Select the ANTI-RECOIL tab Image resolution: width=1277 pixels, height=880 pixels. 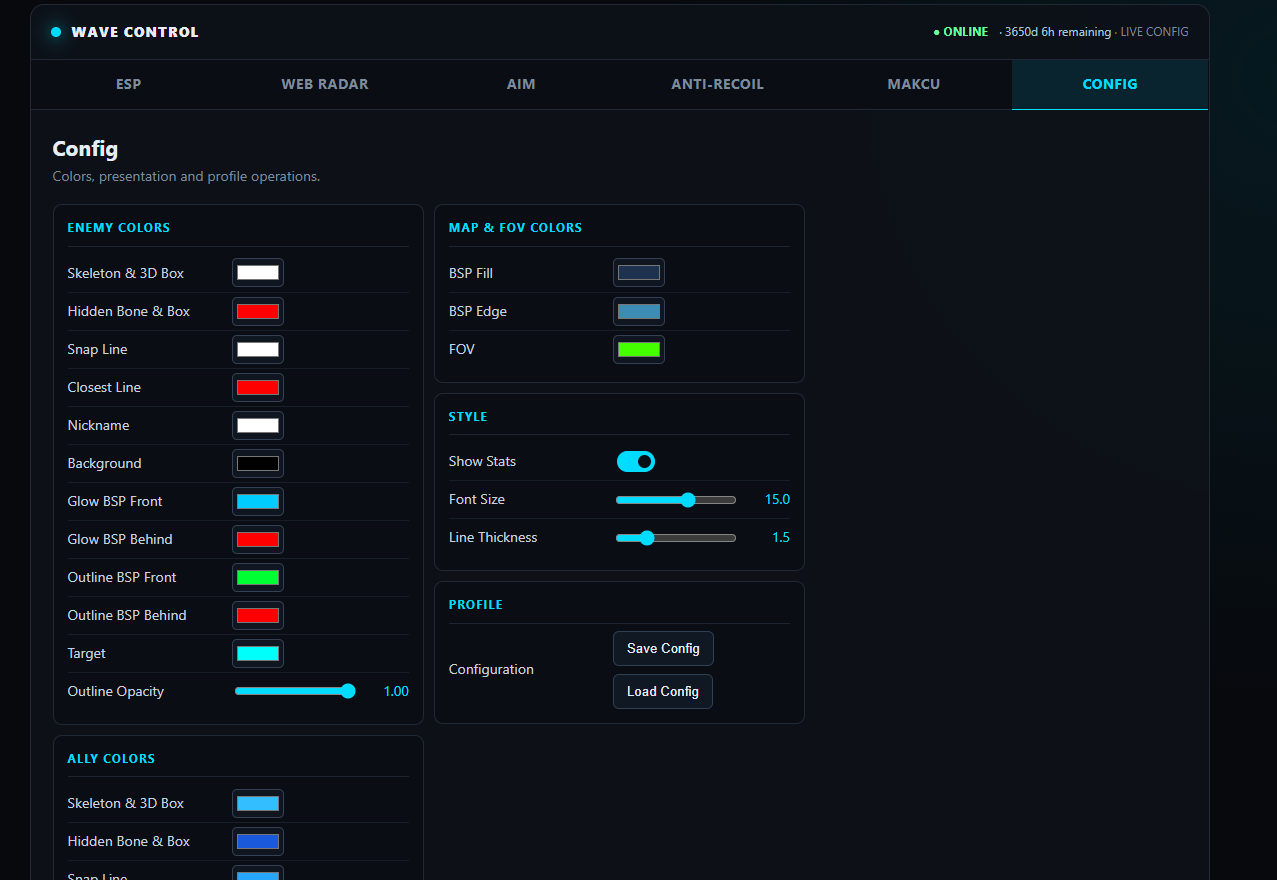tap(717, 84)
